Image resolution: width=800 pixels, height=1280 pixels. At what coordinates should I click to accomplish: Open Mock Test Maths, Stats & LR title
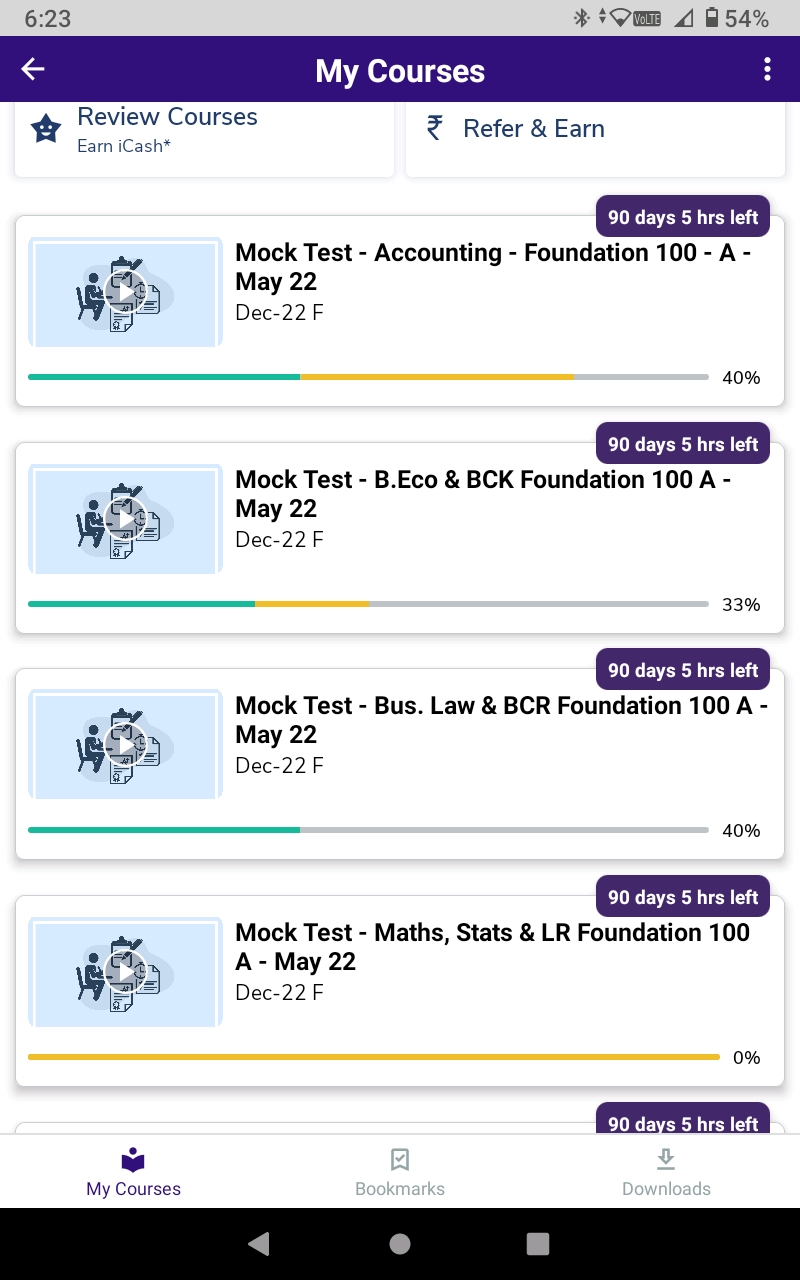tap(492, 947)
